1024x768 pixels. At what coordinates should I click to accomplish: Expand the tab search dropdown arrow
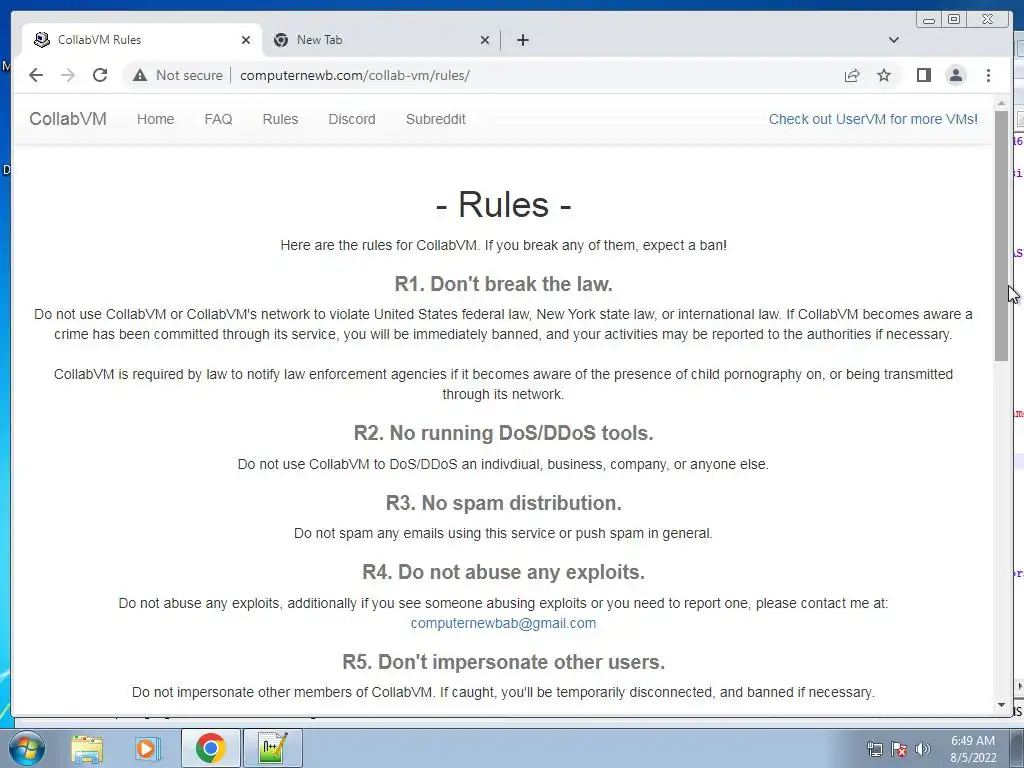point(893,40)
